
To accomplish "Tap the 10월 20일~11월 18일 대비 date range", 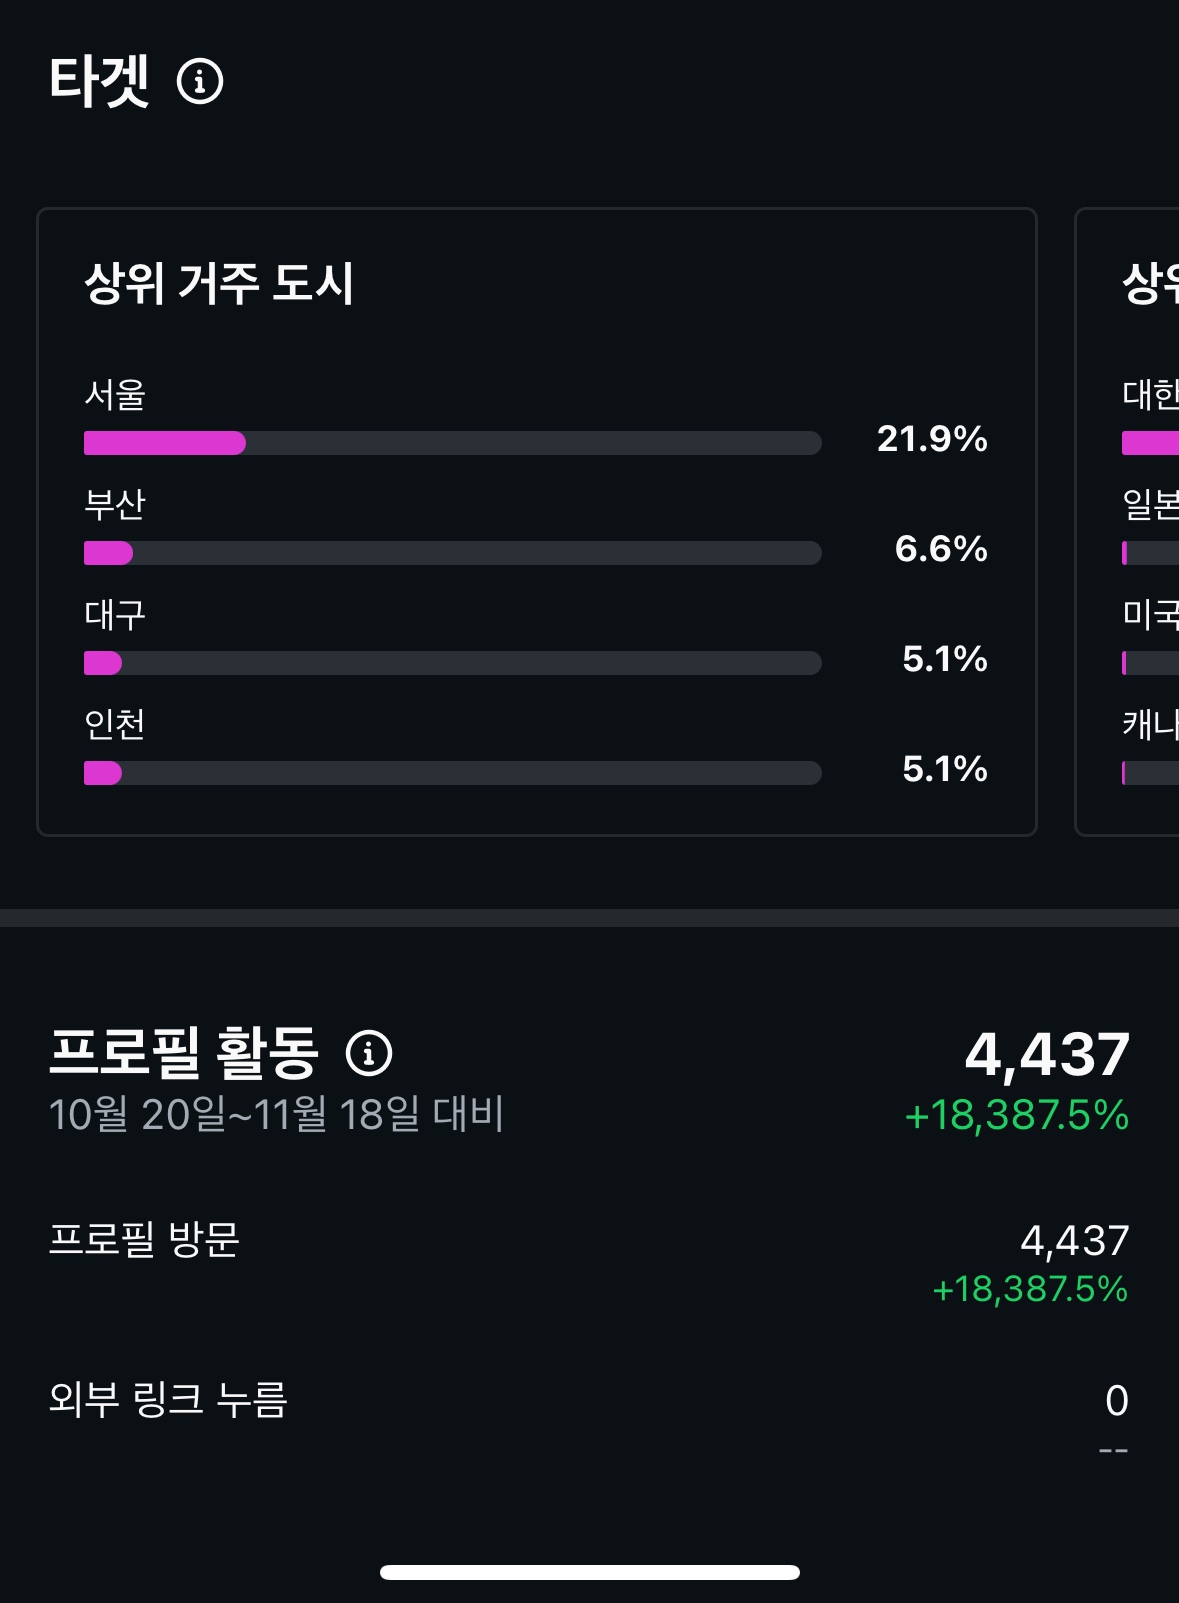I will click(276, 1114).
